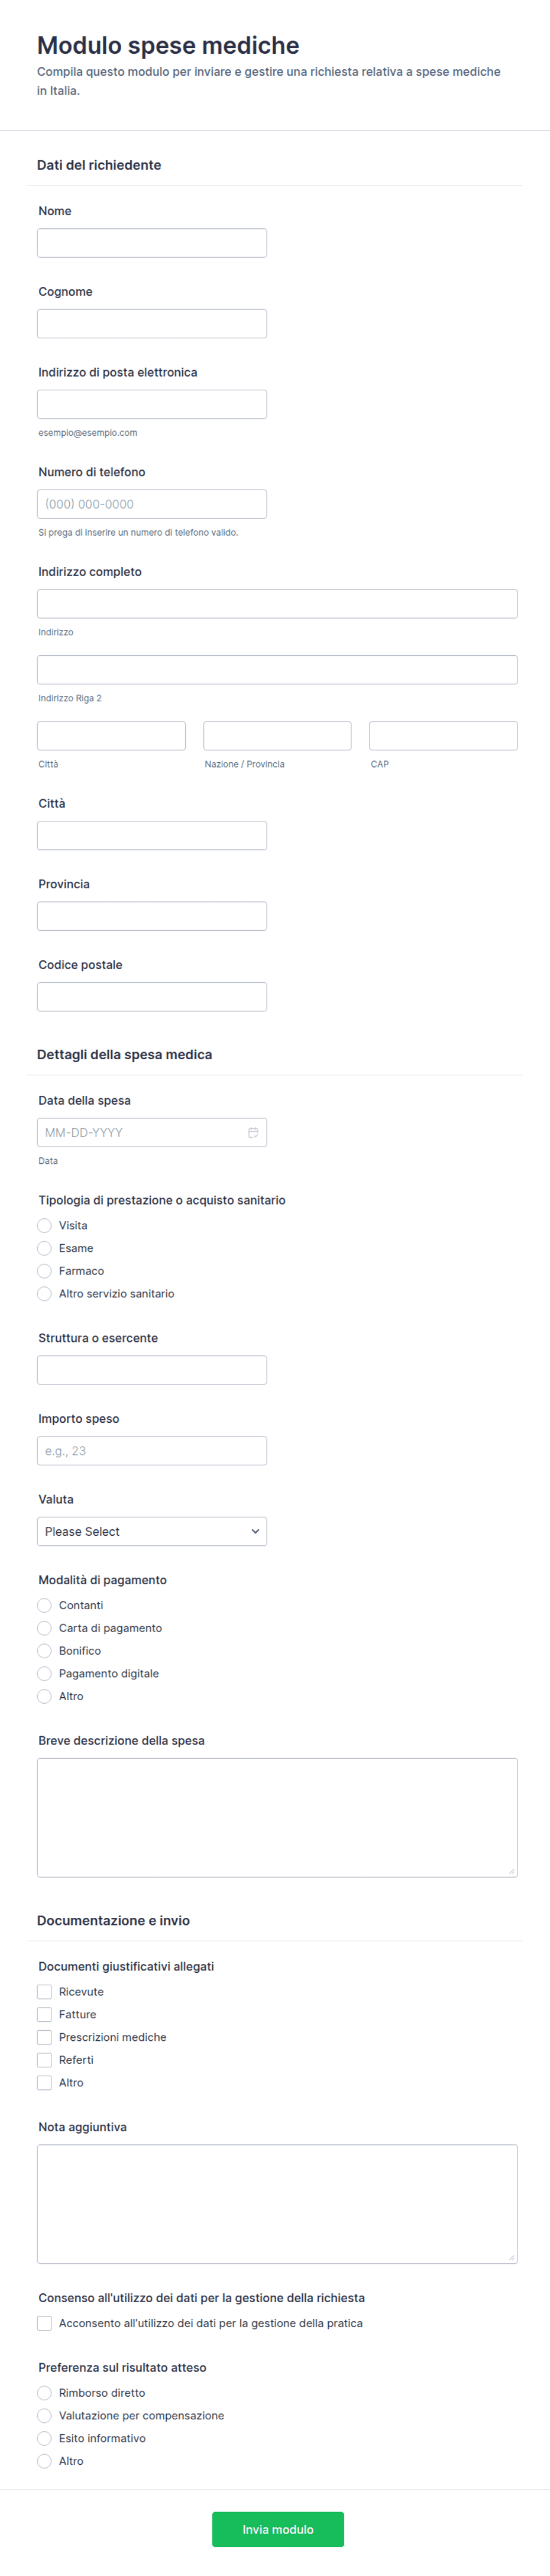Open the calendar icon in date field
Image resolution: width=550 pixels, height=2576 pixels.
[253, 1132]
